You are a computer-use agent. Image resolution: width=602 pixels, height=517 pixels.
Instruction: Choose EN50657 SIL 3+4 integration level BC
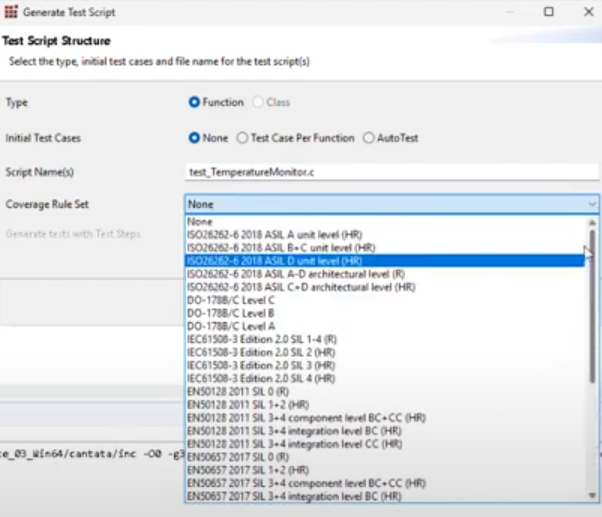(385, 496)
